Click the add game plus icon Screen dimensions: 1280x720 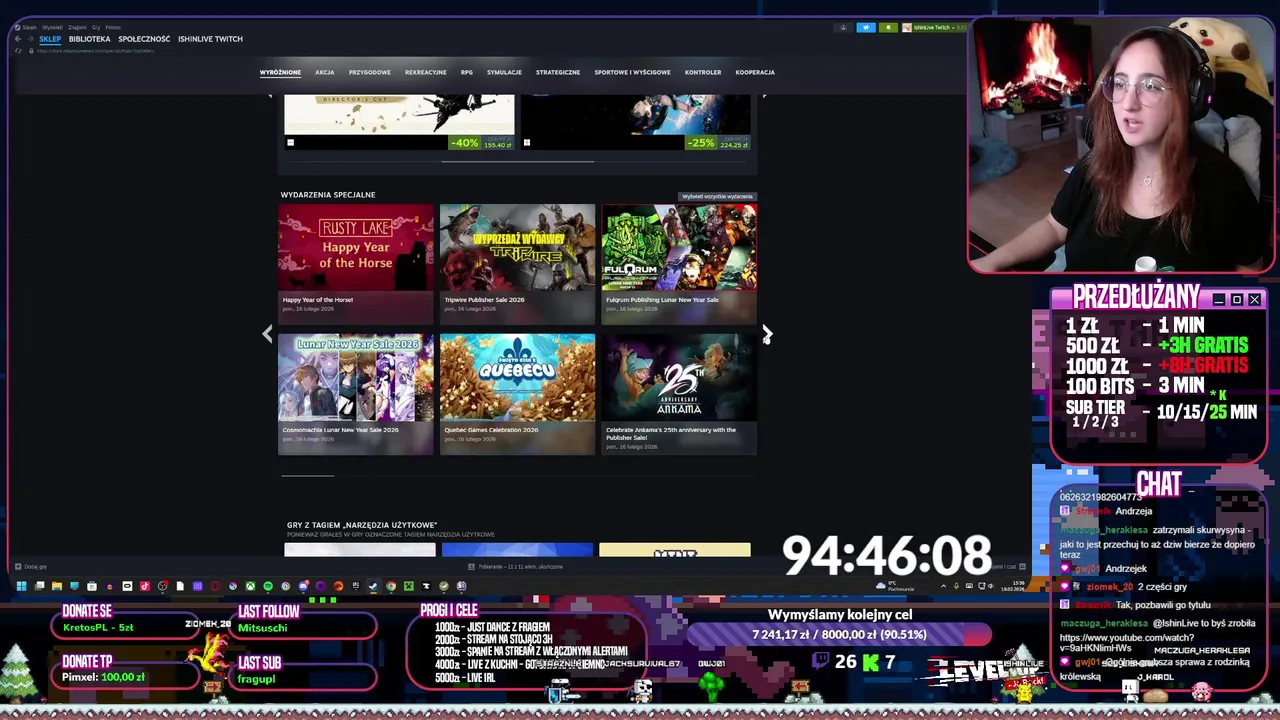(x=17, y=566)
